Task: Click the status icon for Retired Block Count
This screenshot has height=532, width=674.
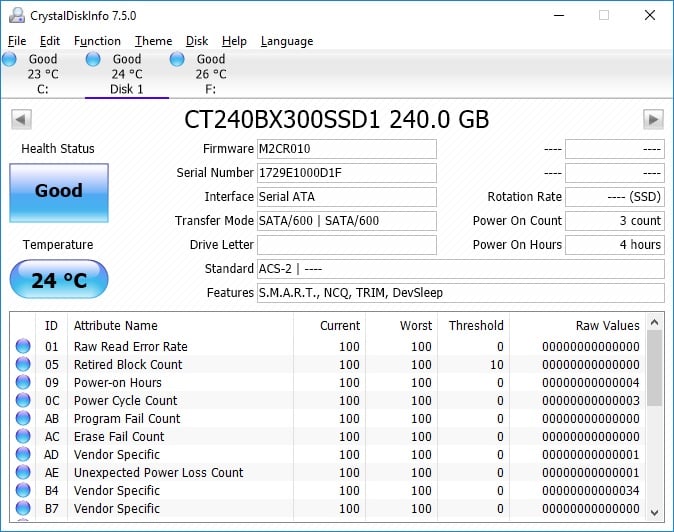Action: pyautogui.click(x=23, y=364)
